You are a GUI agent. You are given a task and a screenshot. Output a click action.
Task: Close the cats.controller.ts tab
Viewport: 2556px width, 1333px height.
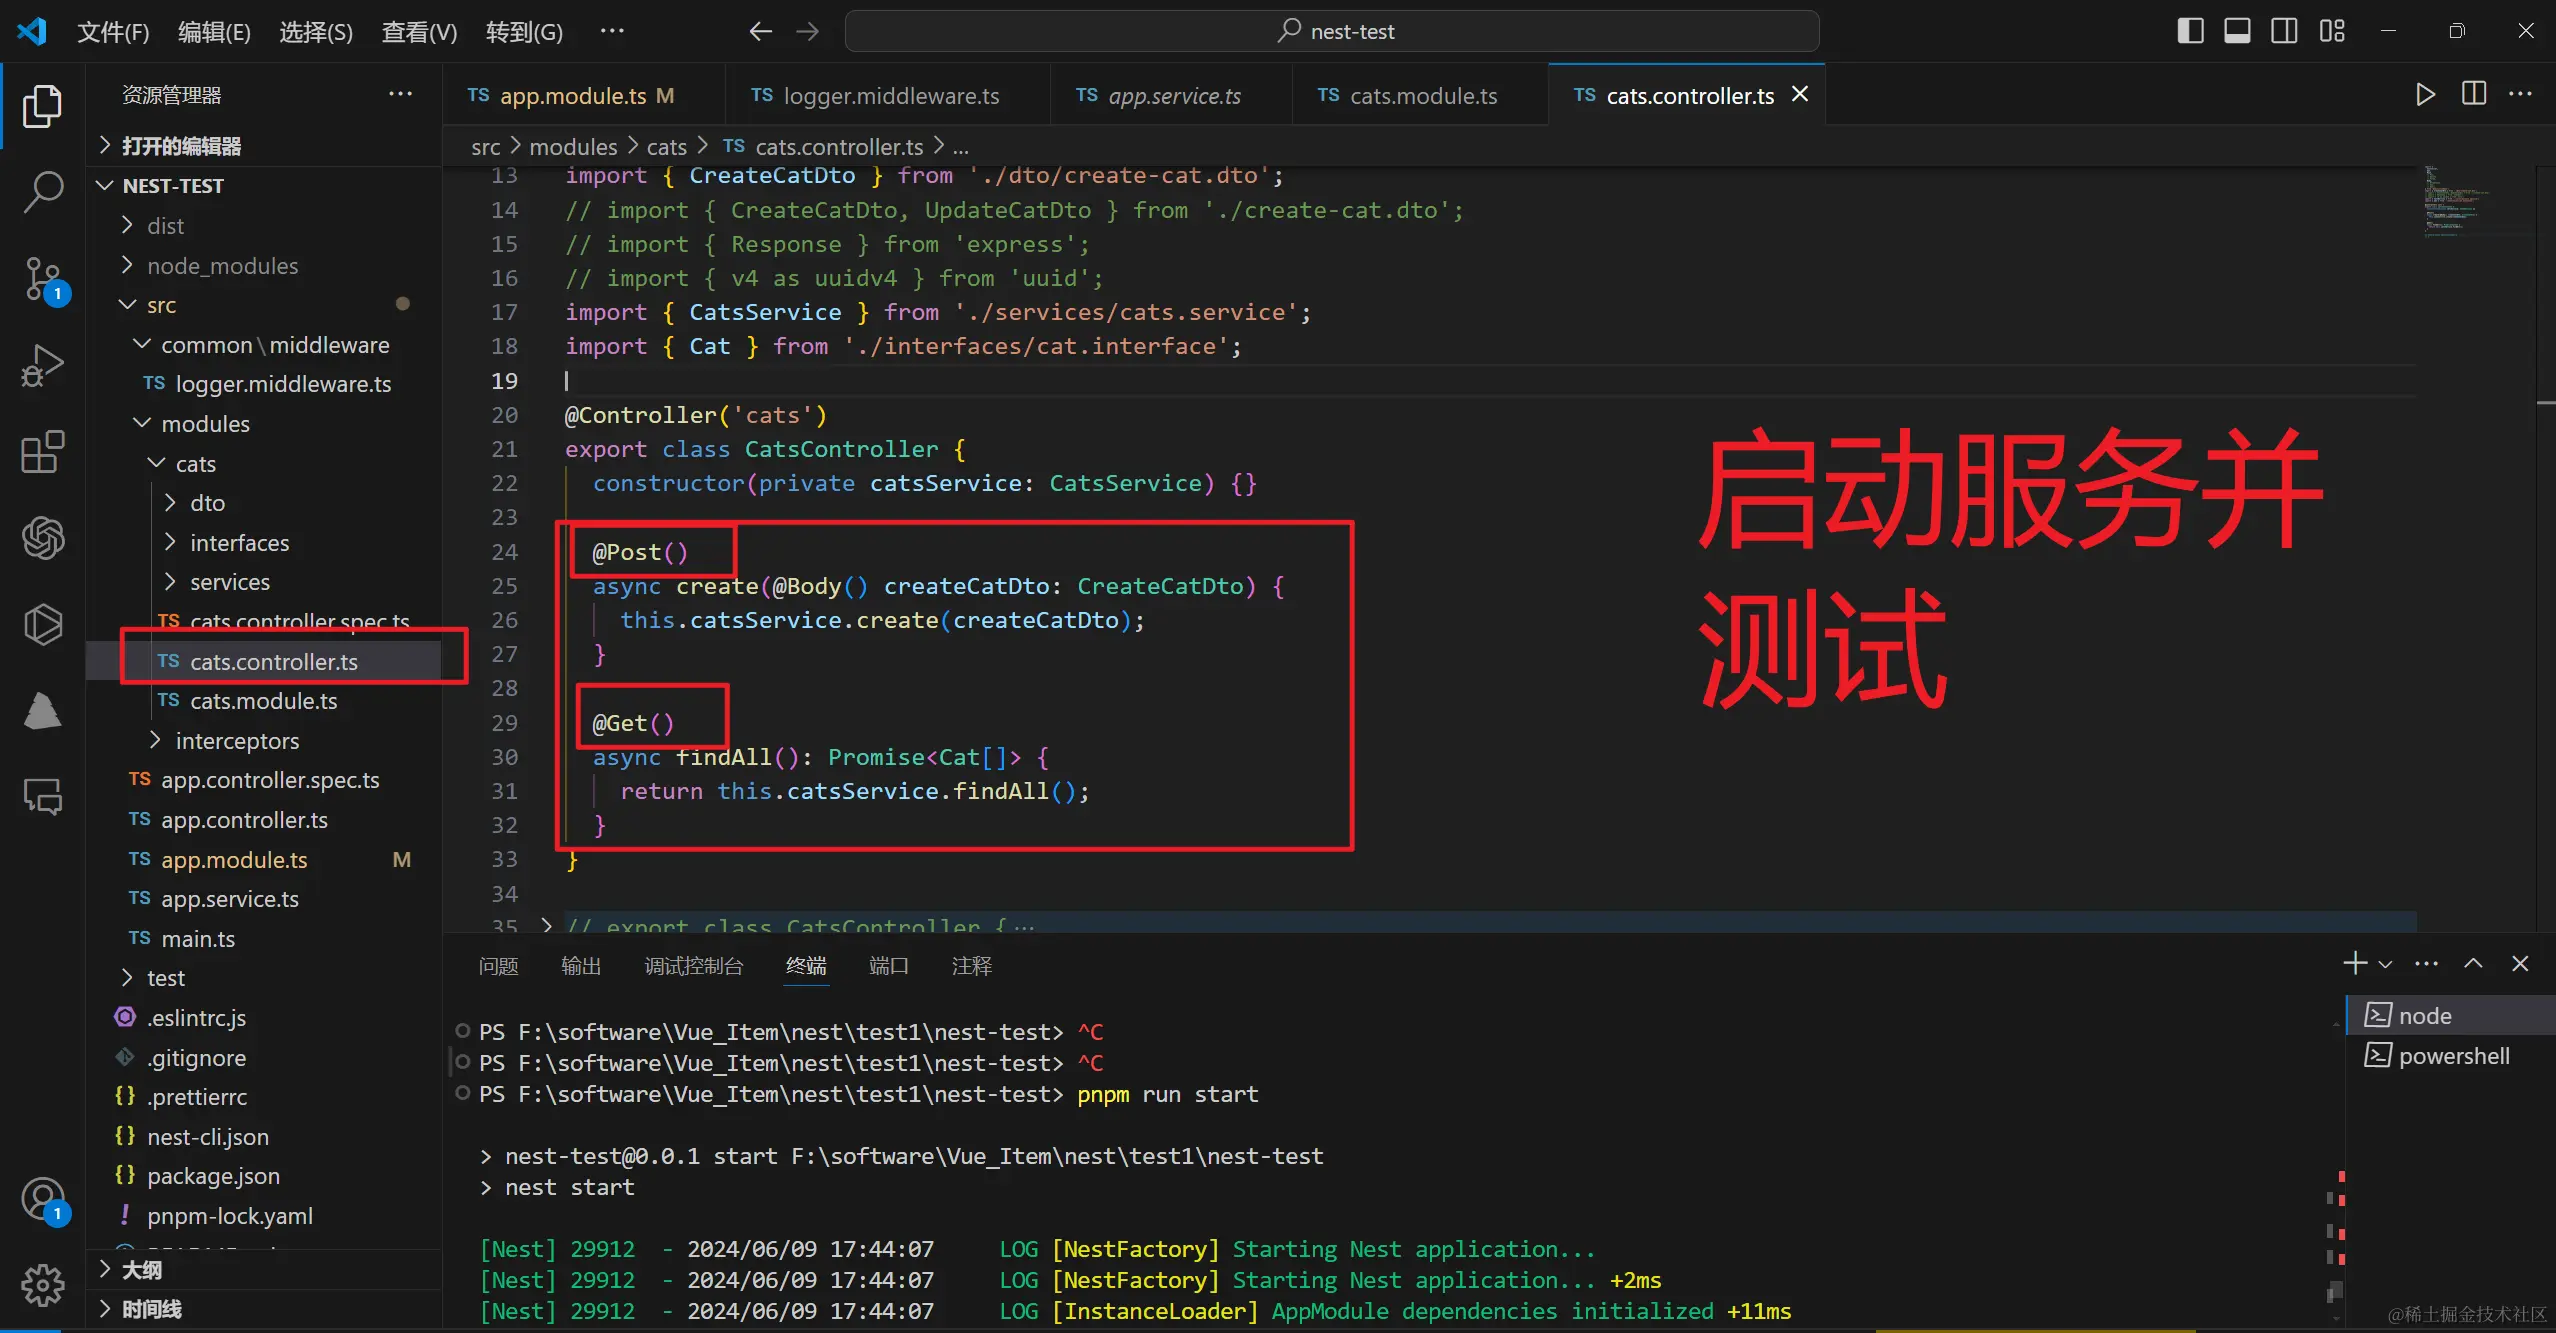[x=1800, y=94]
